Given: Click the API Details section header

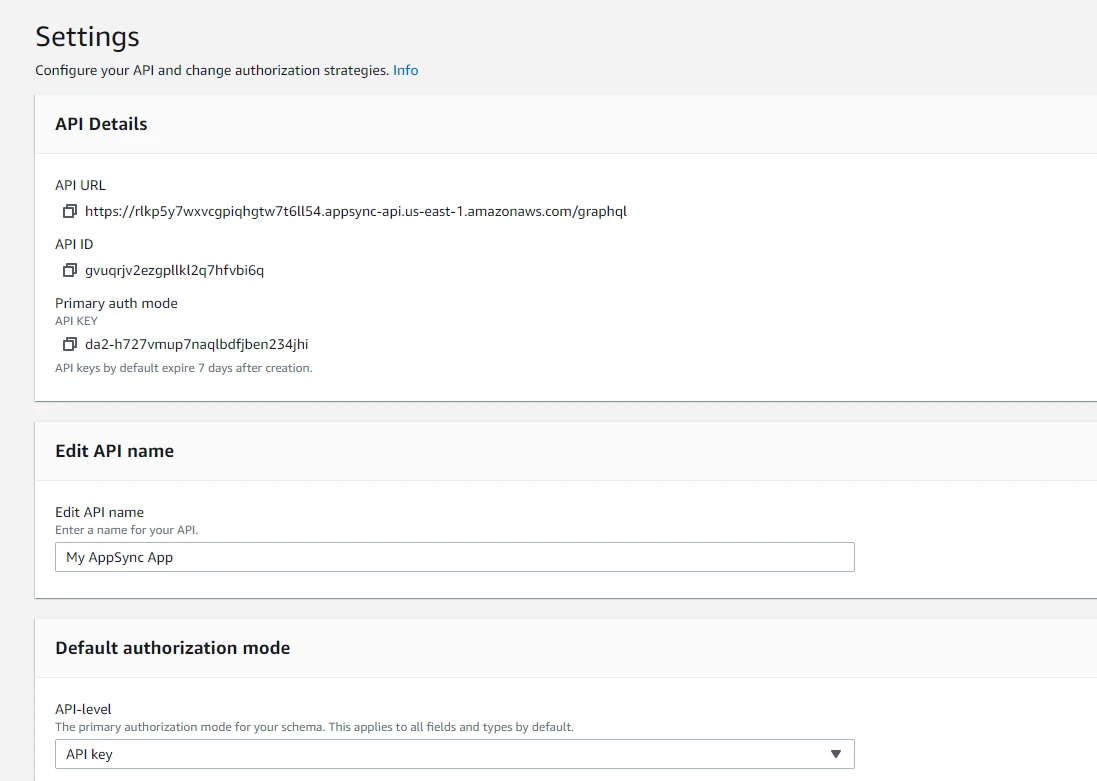Looking at the screenshot, I should coord(101,124).
